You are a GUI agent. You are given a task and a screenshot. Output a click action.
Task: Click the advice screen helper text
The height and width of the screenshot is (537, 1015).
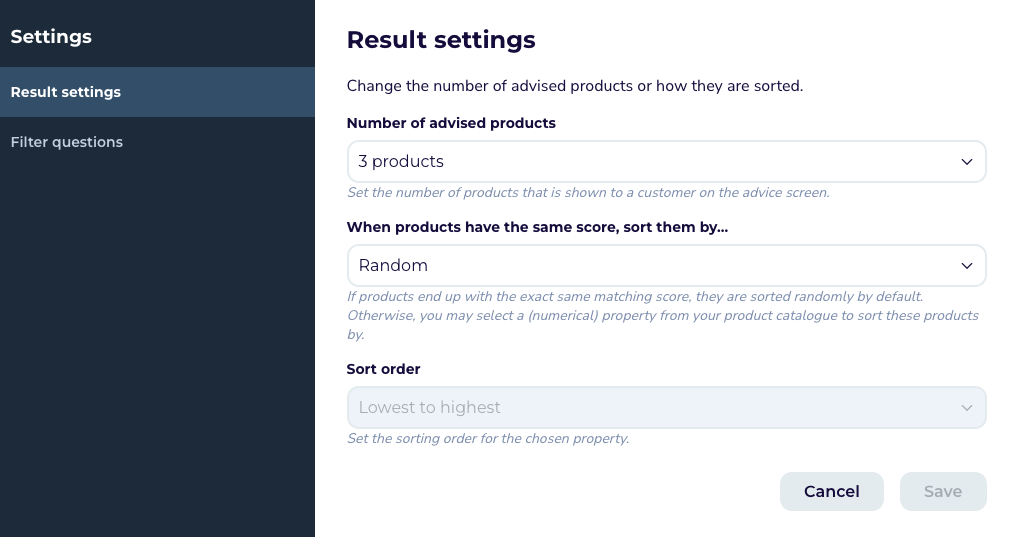[588, 193]
